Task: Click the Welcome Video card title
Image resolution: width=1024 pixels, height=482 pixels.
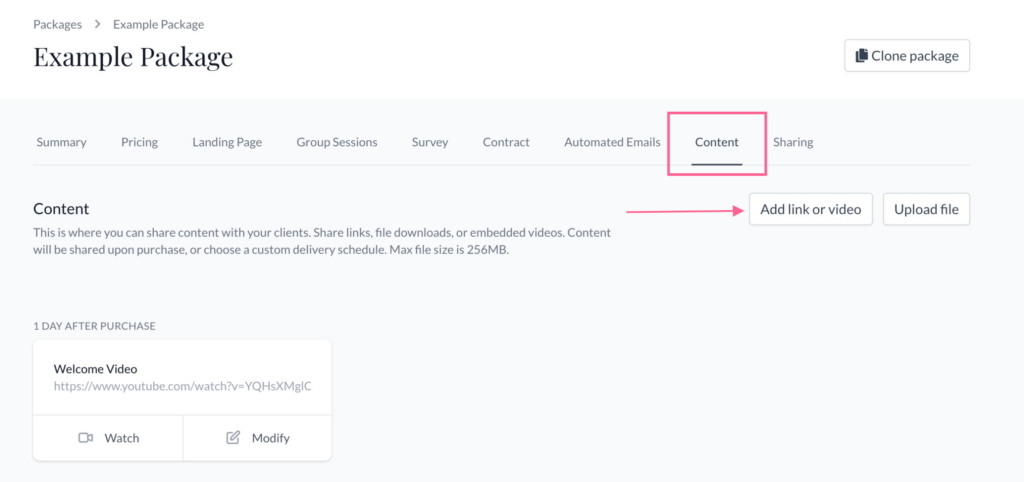Action: click(95, 369)
